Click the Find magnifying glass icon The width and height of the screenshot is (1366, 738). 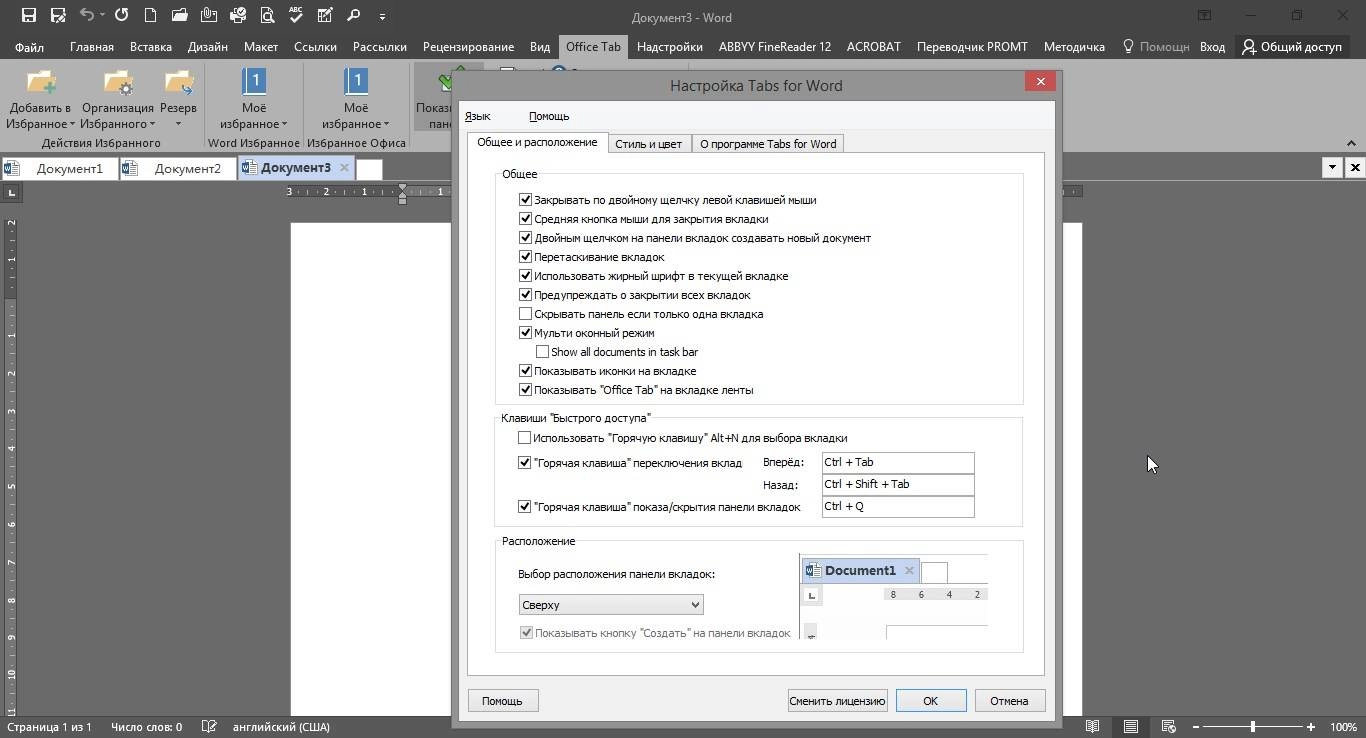click(354, 16)
